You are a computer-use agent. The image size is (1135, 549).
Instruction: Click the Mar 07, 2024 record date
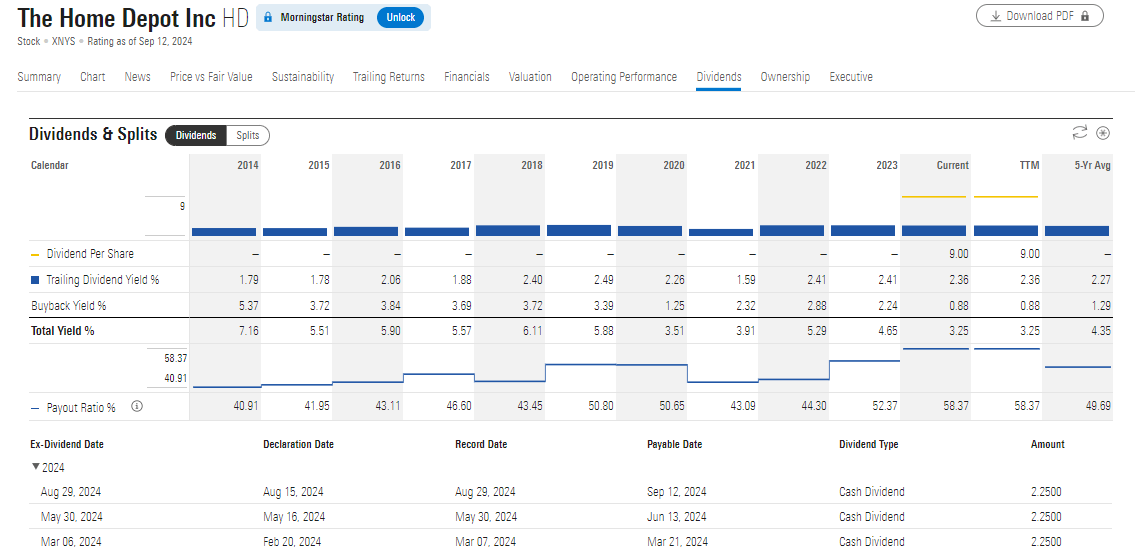tap(486, 541)
